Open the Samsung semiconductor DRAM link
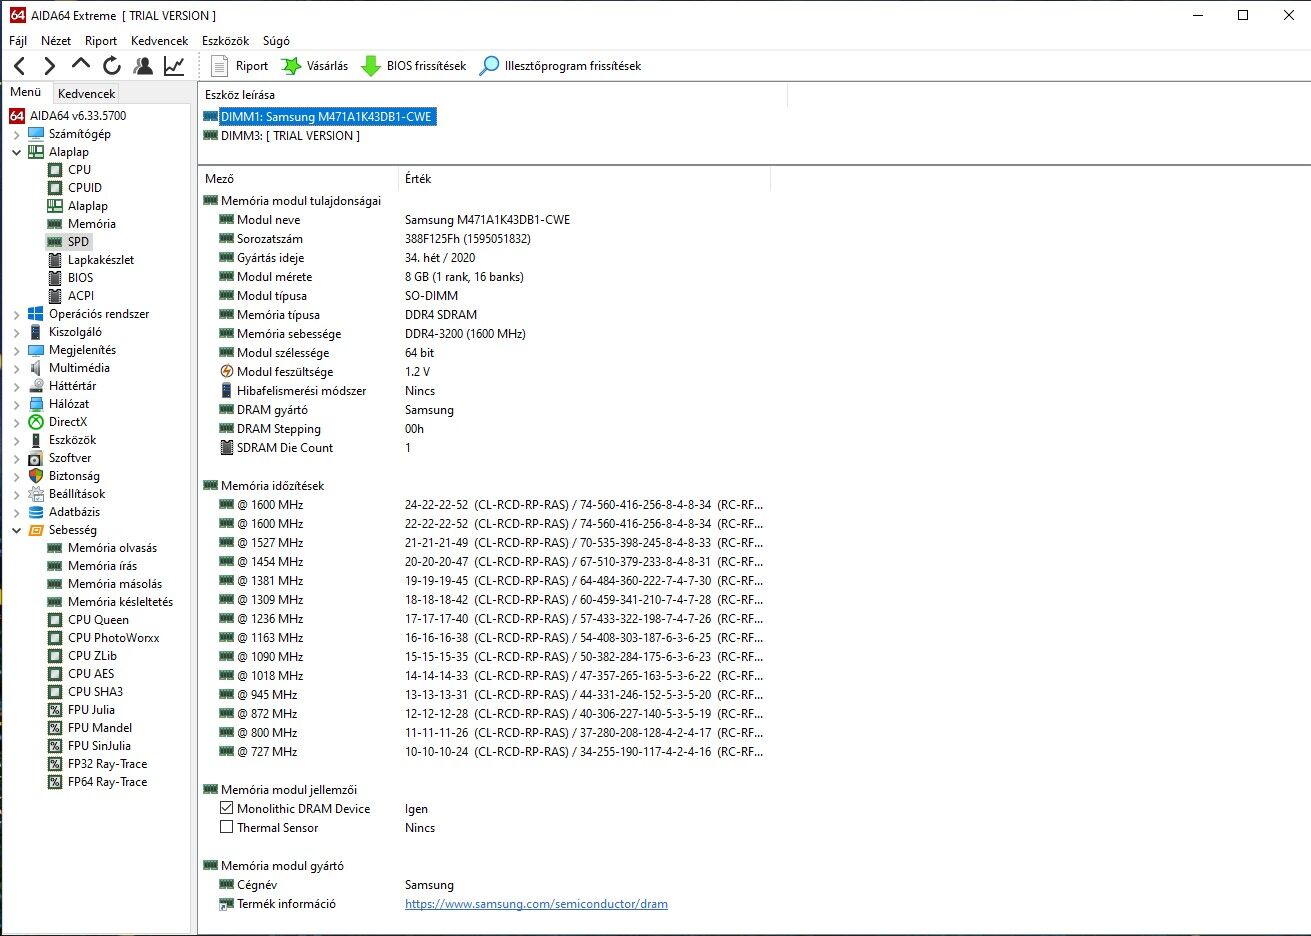The height and width of the screenshot is (936, 1311). (536, 904)
